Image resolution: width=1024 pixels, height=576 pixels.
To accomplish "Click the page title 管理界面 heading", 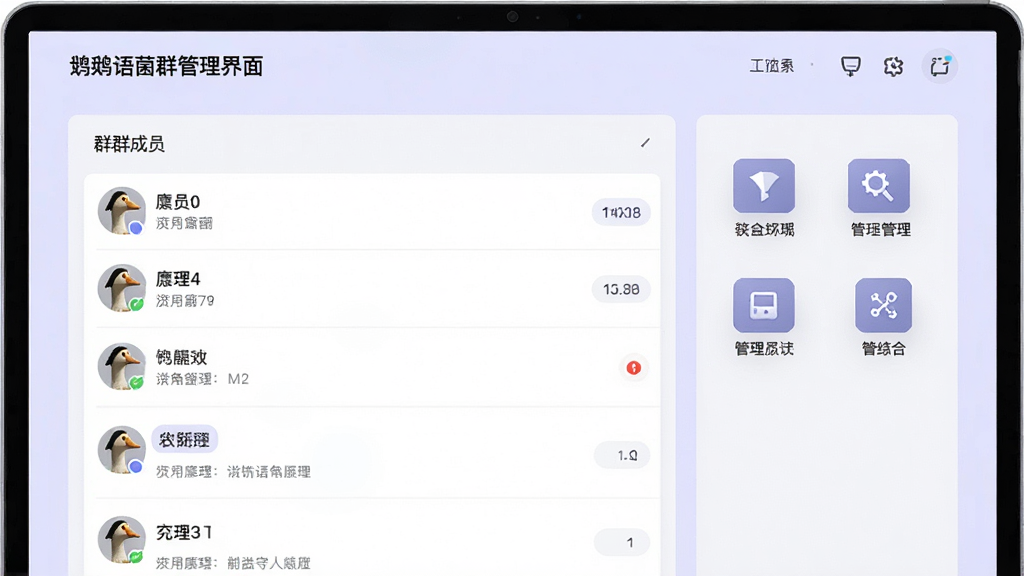I will [167, 67].
